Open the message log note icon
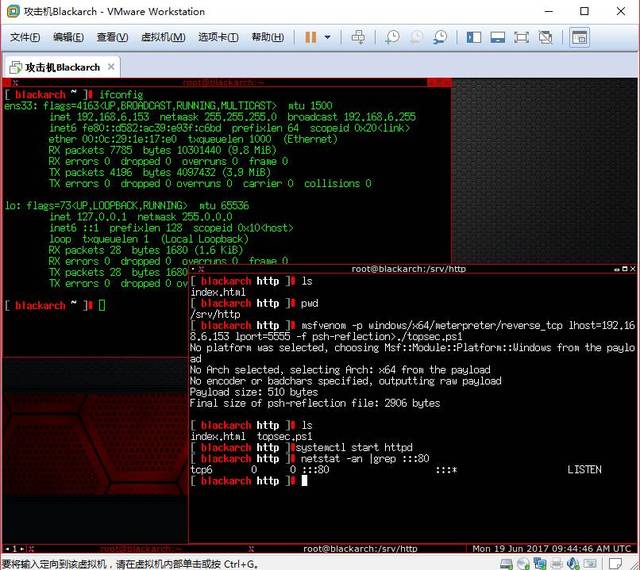 615,564
